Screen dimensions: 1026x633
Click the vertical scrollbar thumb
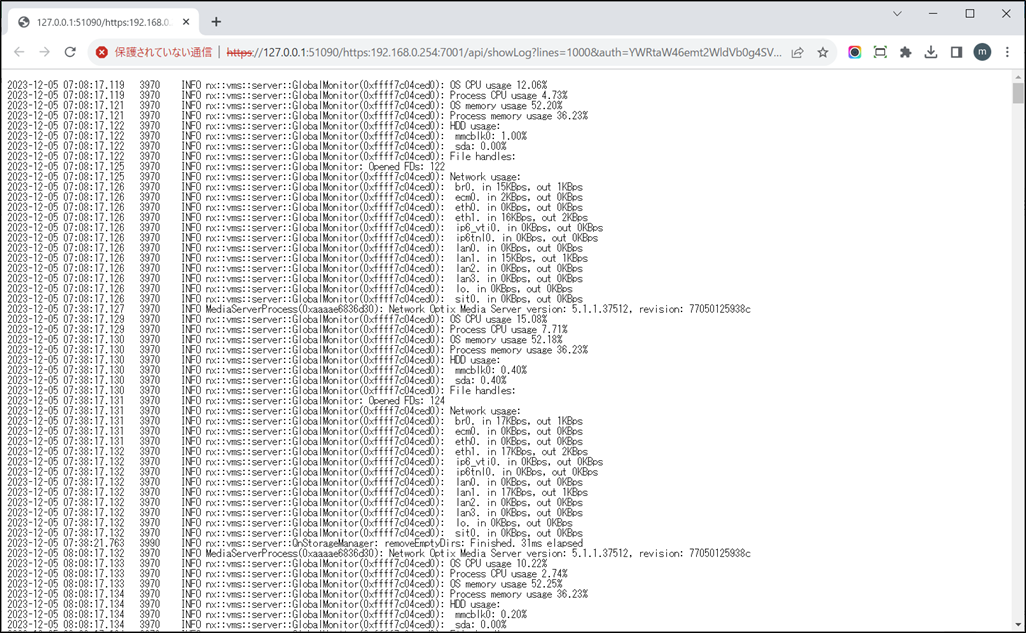pos(1018,93)
